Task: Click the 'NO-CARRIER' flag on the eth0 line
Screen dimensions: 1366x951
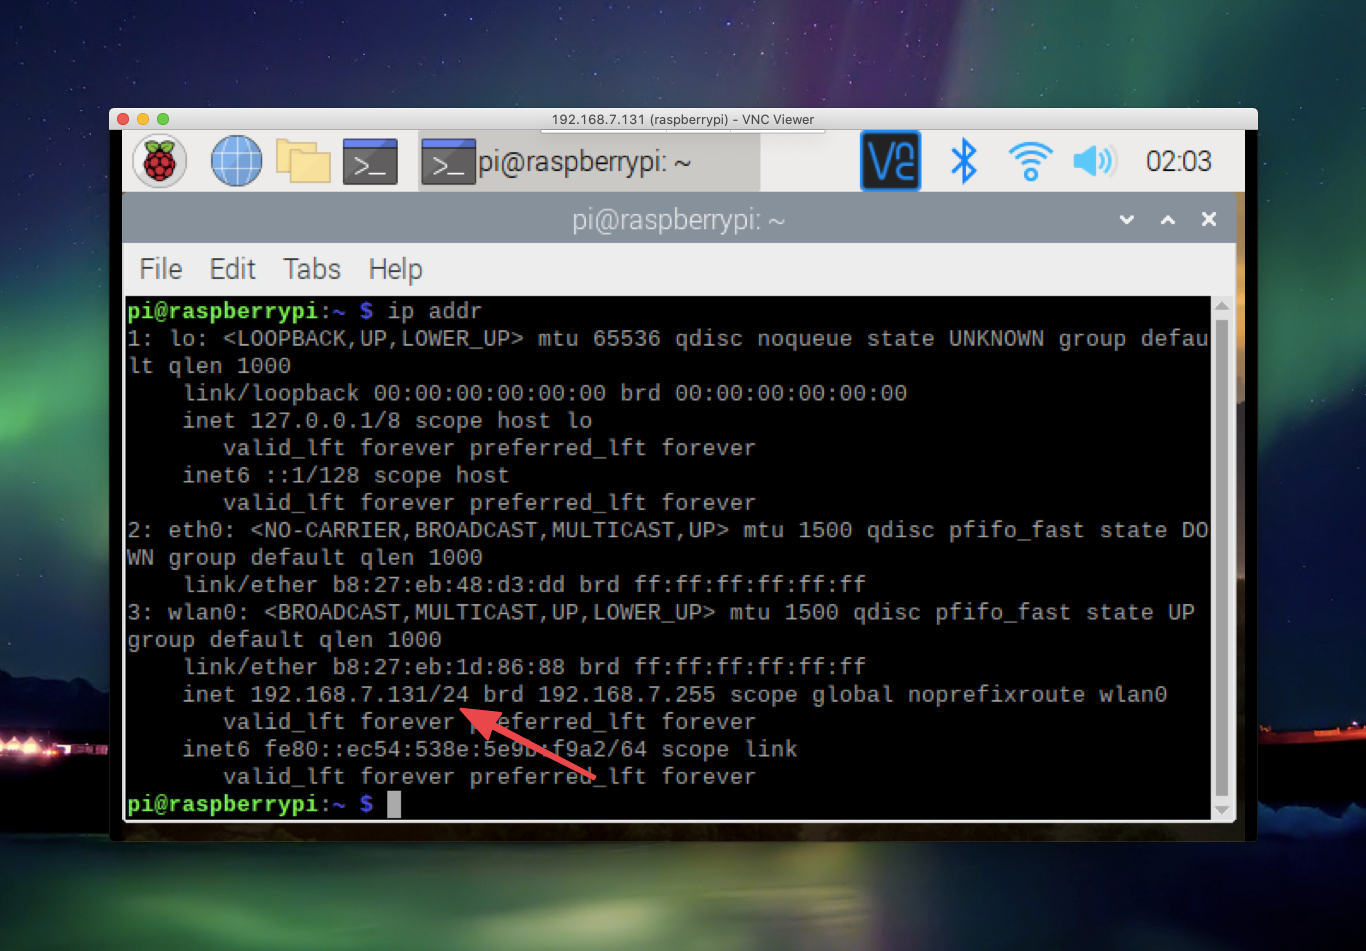Action: click(333, 530)
